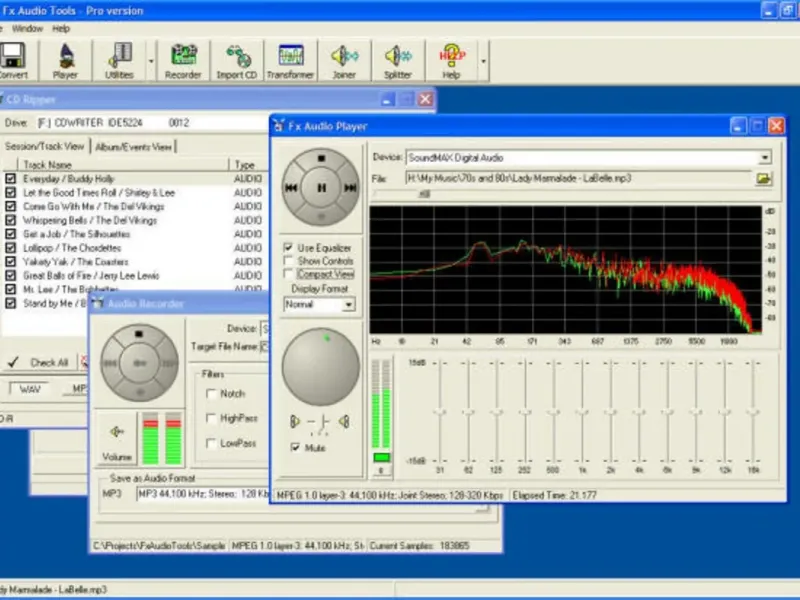Click right speaker balance icon
The width and height of the screenshot is (800, 600).
344,421
